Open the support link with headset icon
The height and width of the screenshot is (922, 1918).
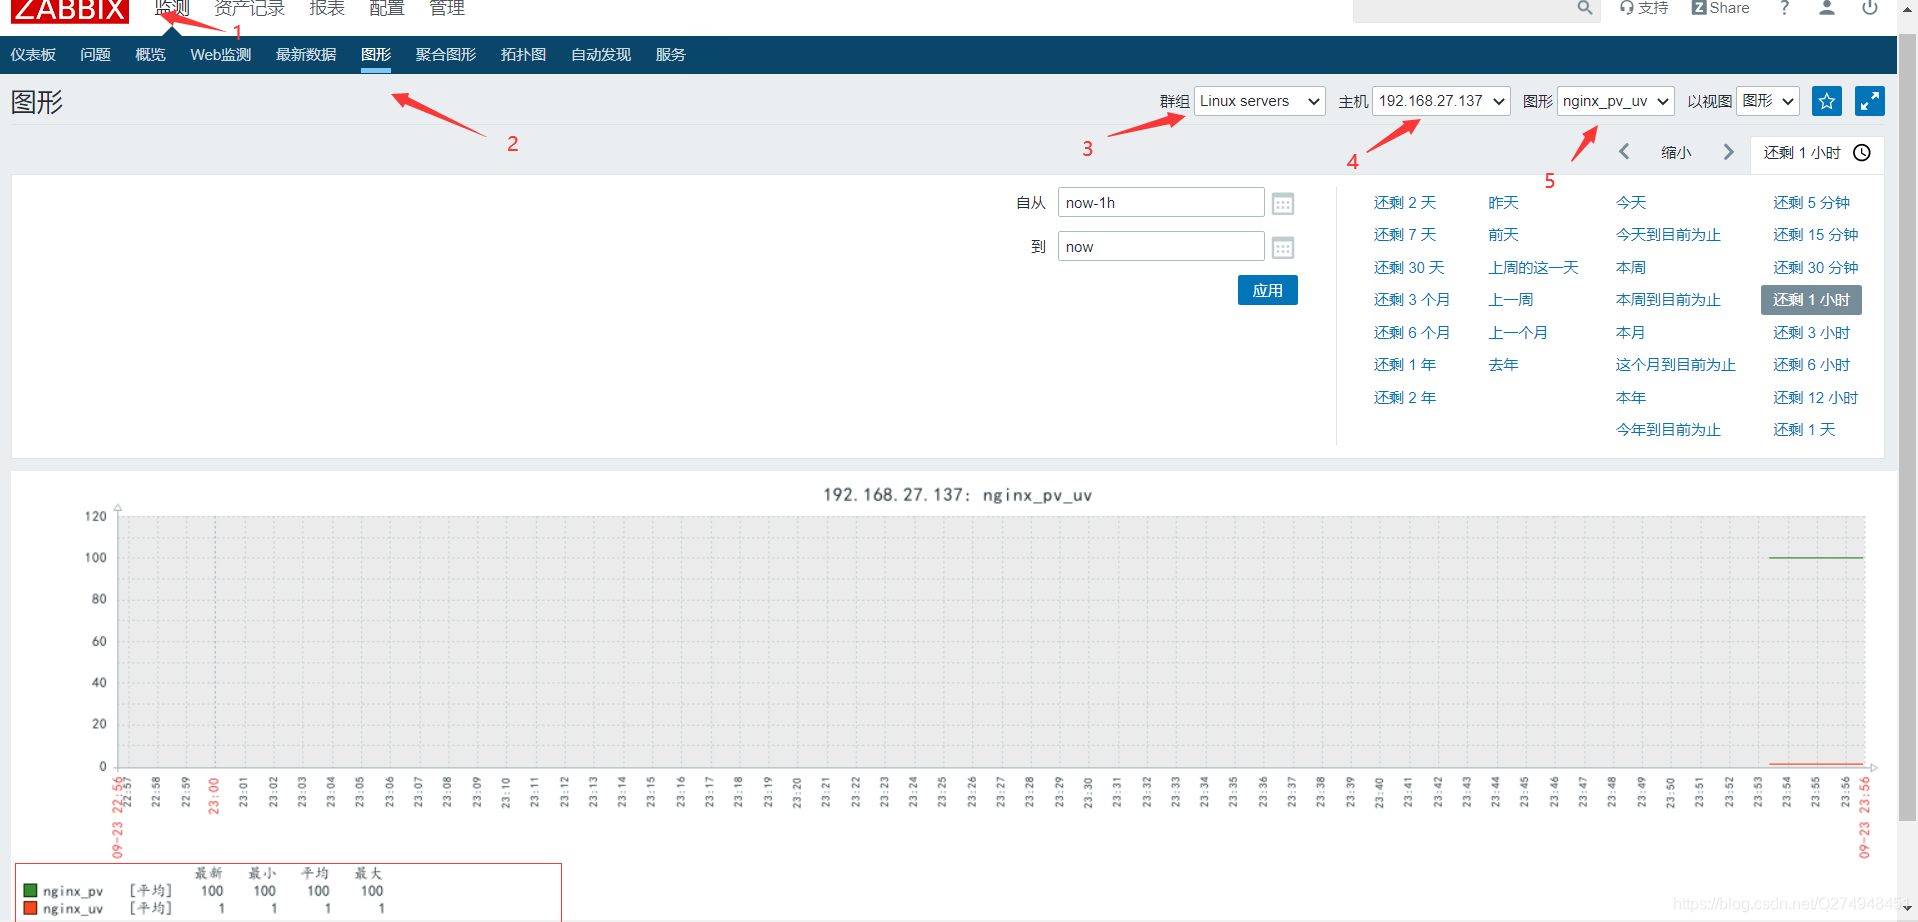coord(1644,8)
